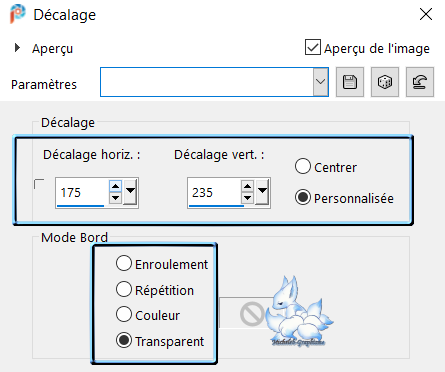Click the save preset floppy disk icon
The height and width of the screenshot is (372, 445).
(350, 82)
